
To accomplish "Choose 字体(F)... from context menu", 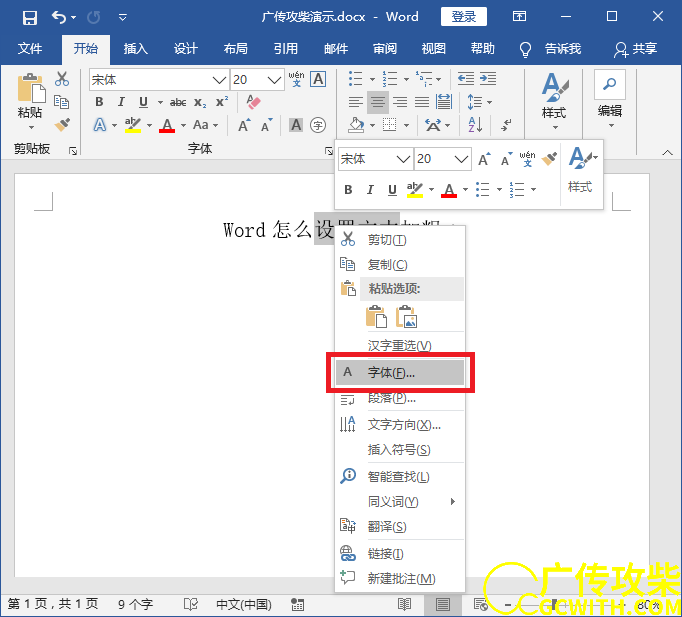I will coord(400,373).
